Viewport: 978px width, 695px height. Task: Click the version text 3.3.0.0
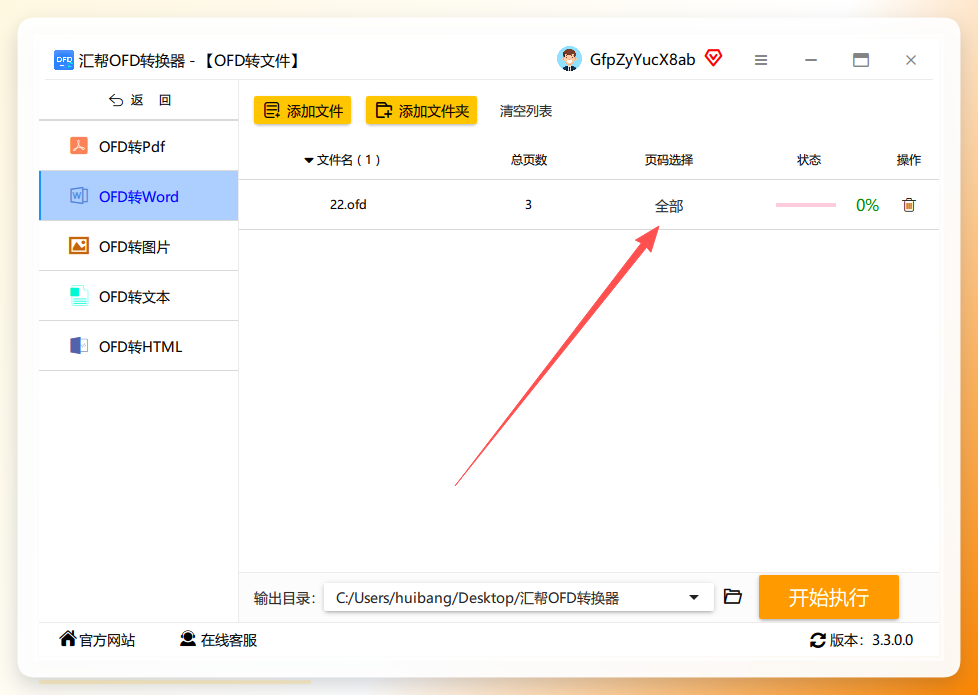click(893, 640)
